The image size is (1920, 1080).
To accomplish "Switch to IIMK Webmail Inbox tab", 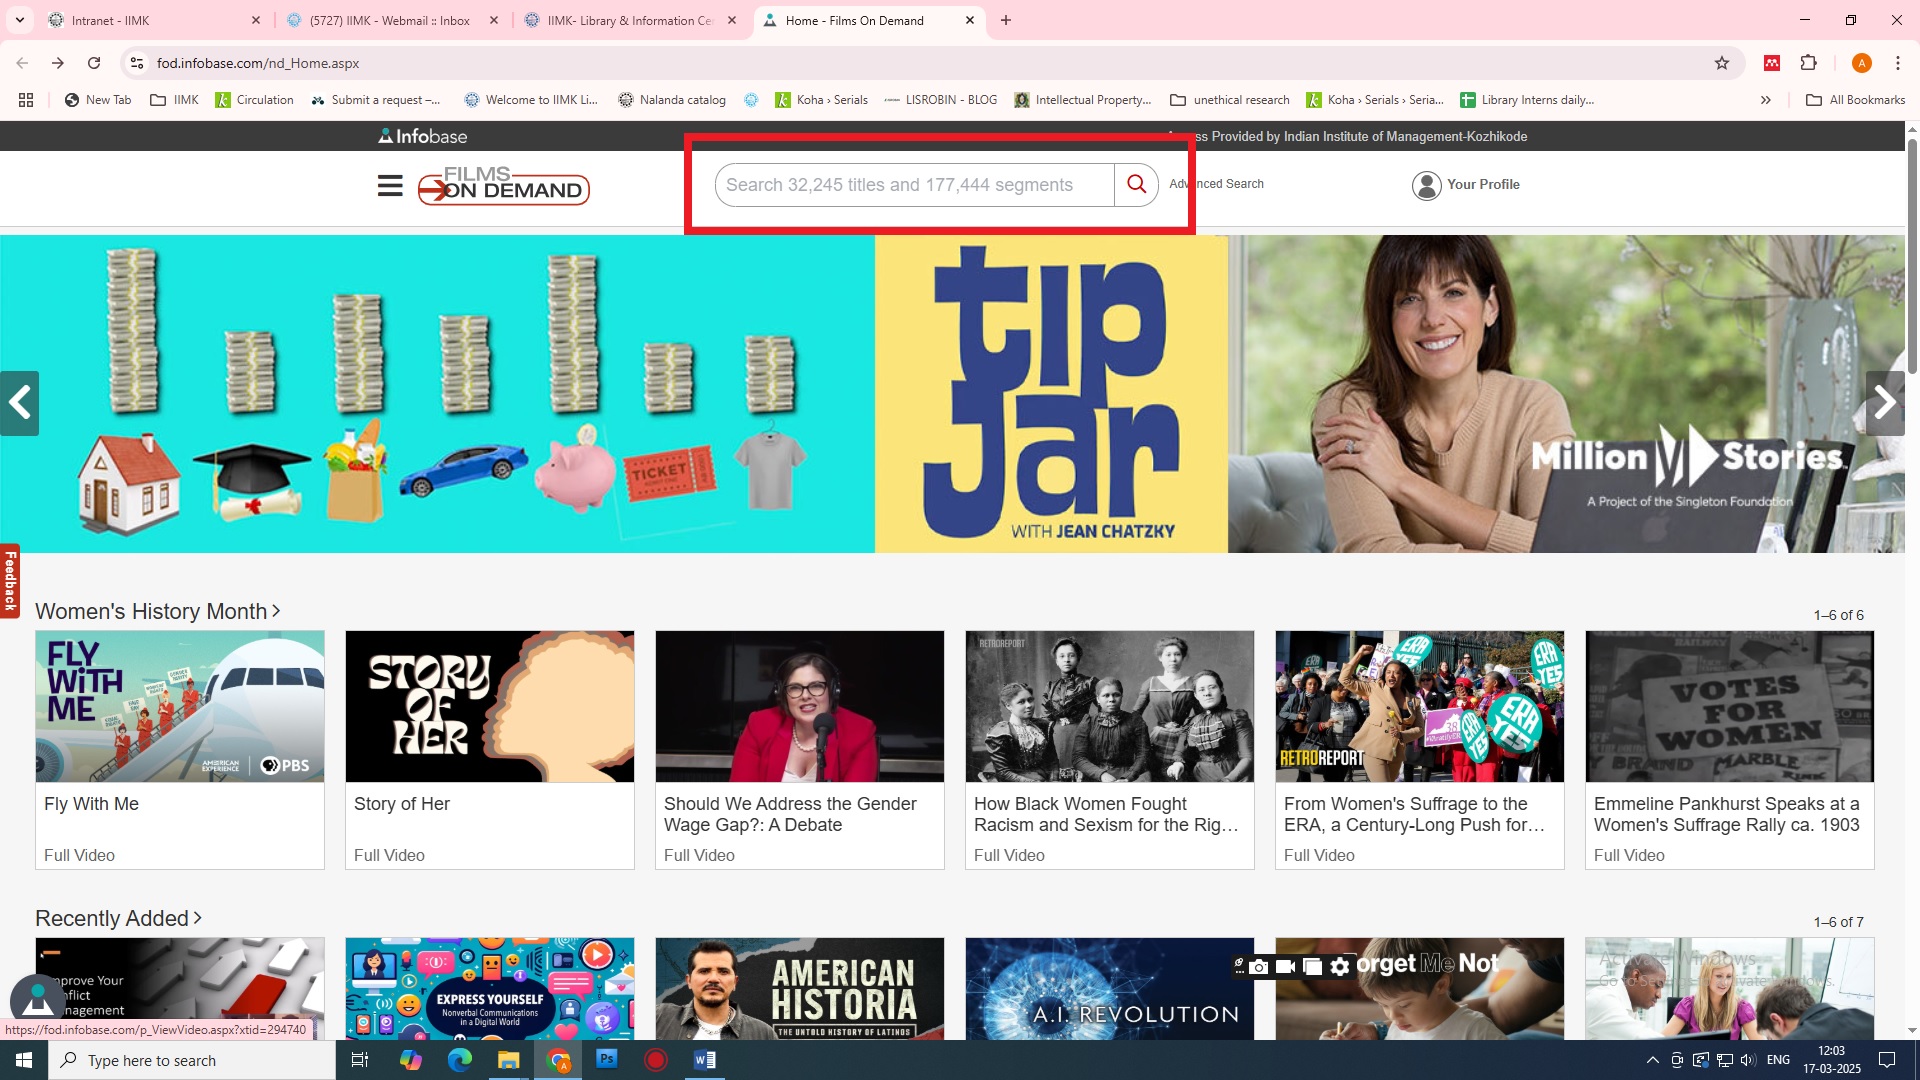I will [390, 20].
